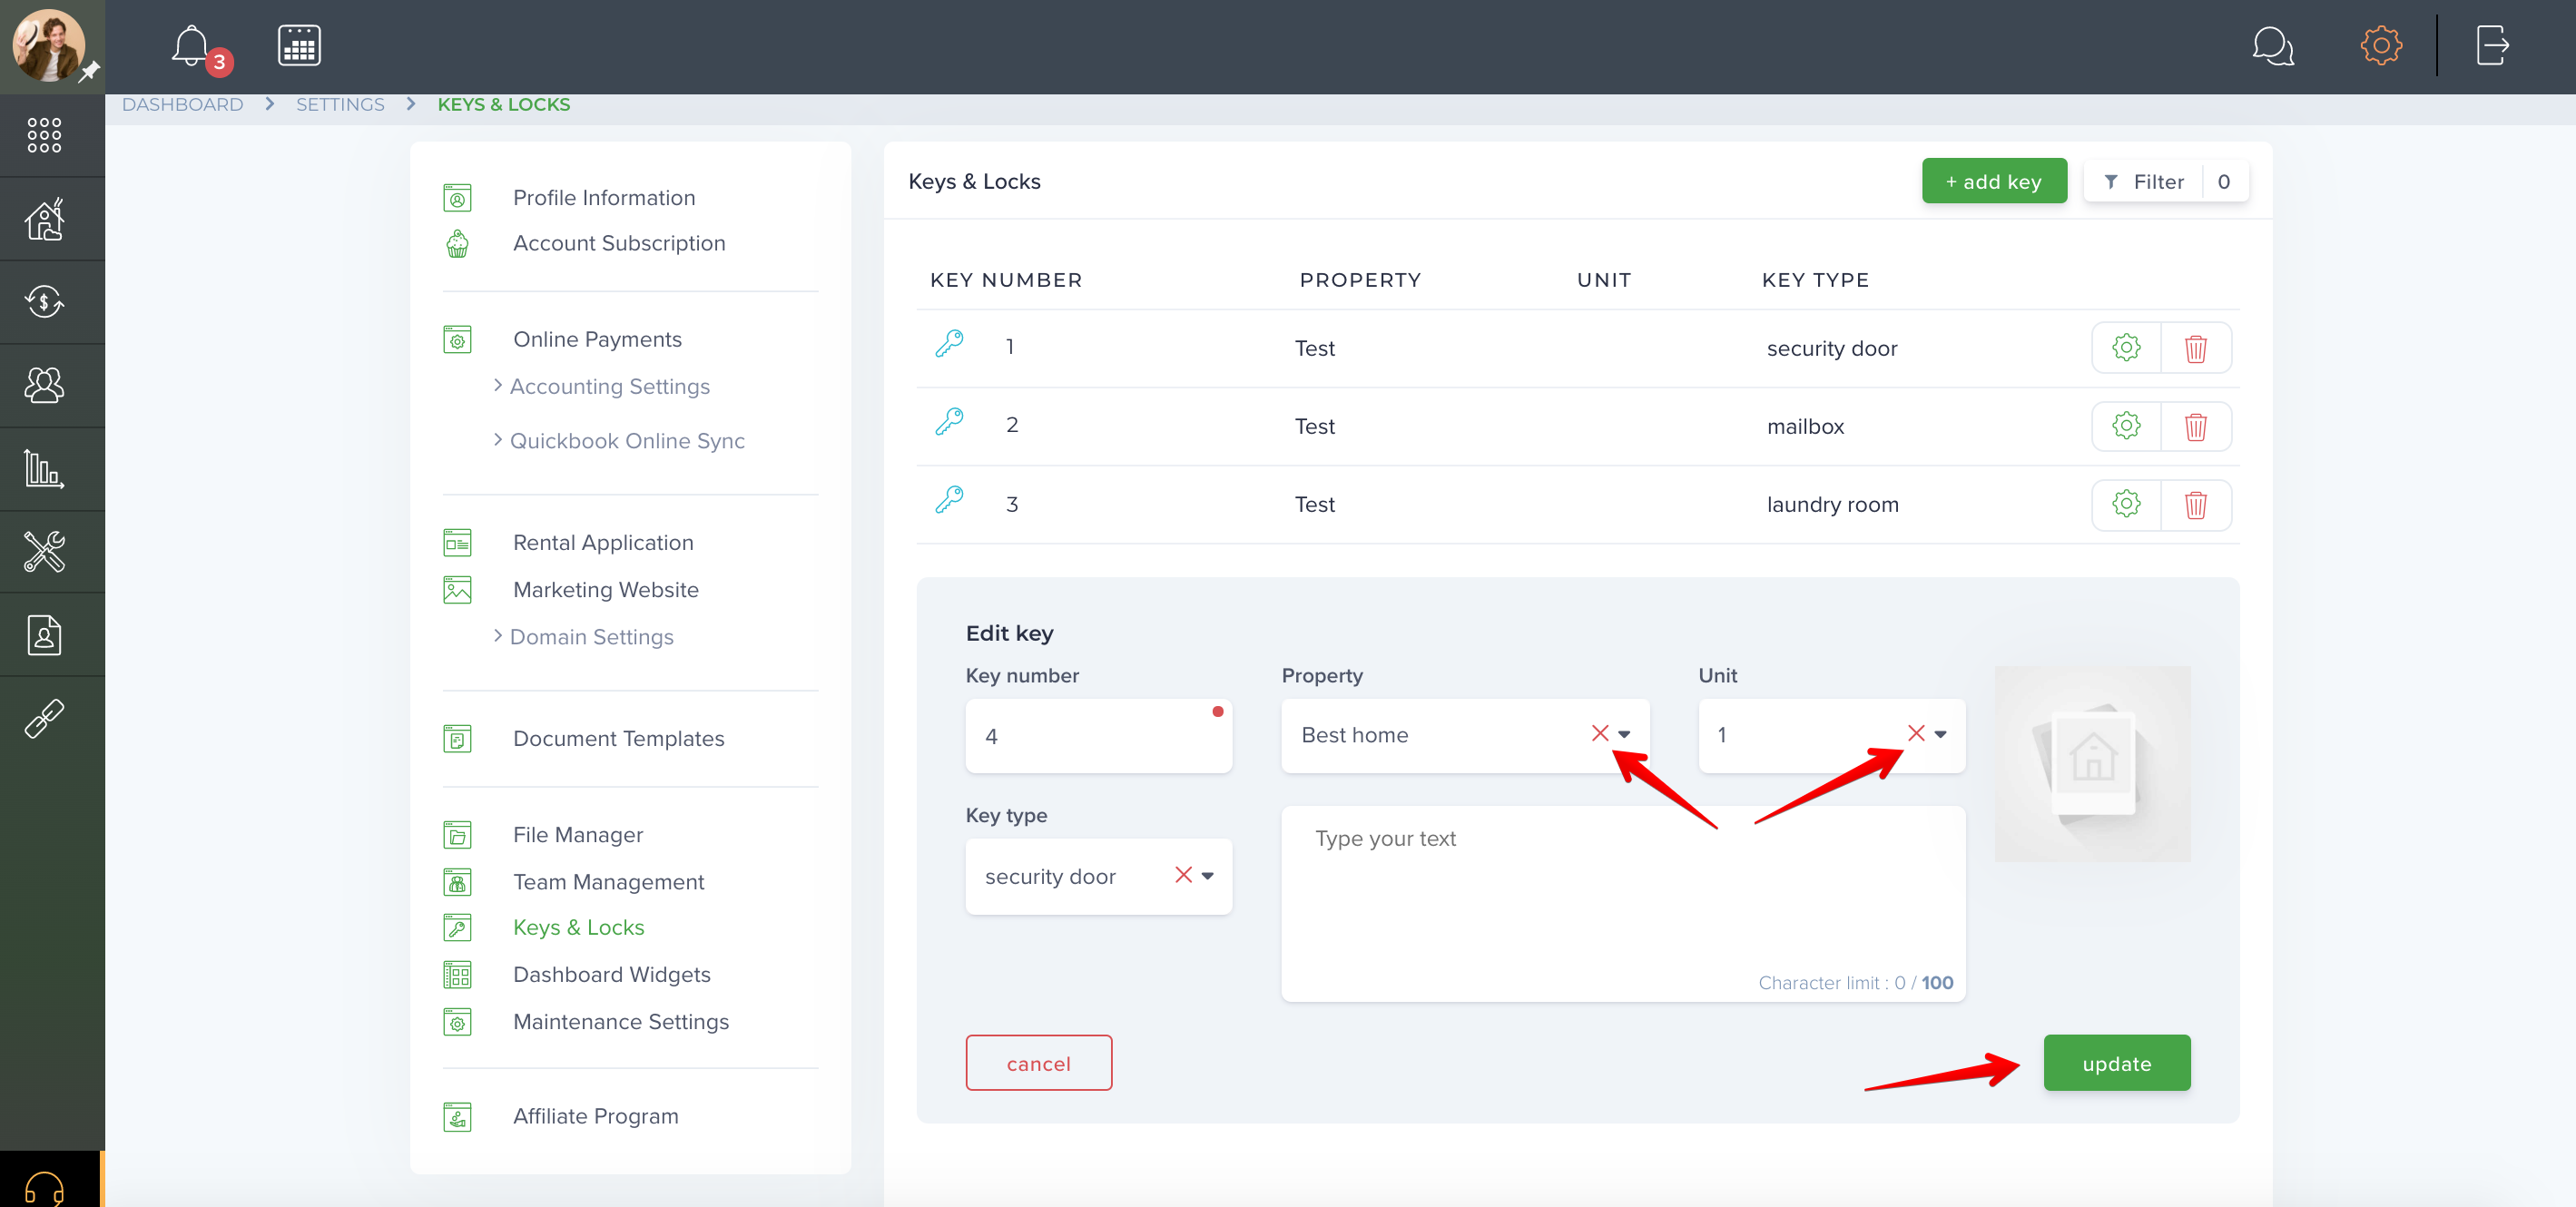Expand the Property dropdown arrow
The width and height of the screenshot is (2576, 1207).
1625,735
